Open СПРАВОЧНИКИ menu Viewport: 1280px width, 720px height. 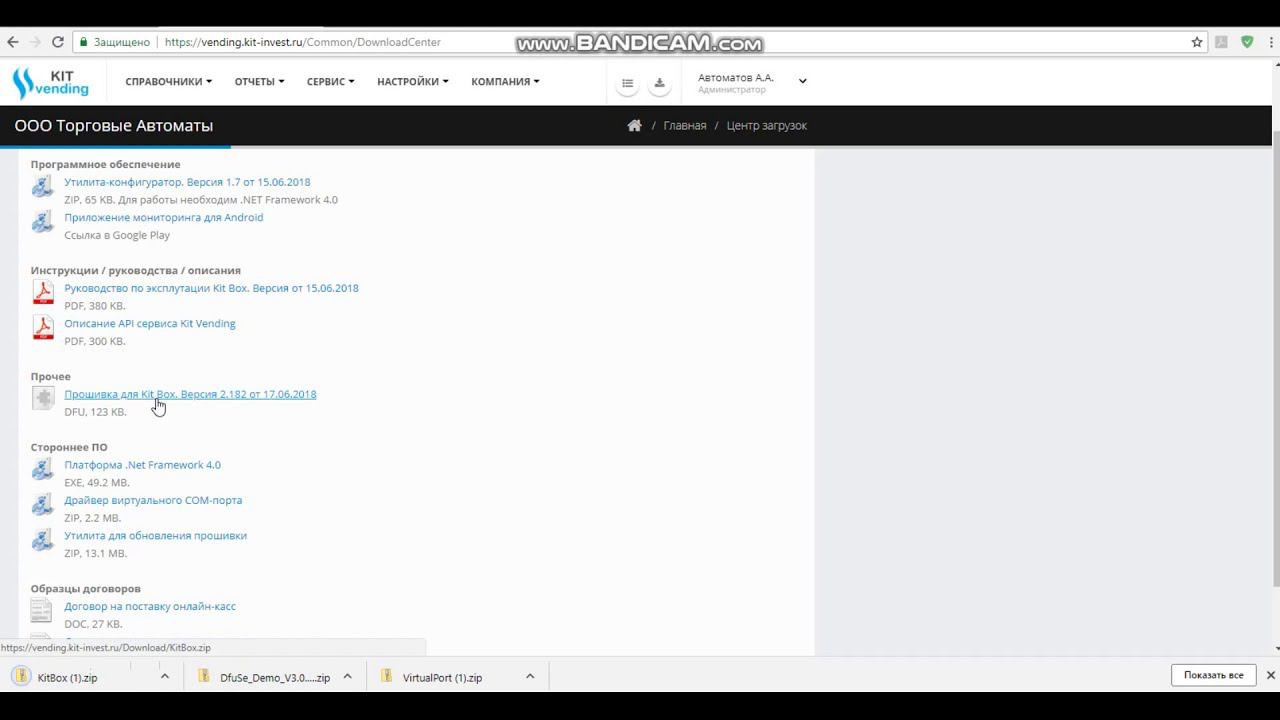click(x=168, y=81)
